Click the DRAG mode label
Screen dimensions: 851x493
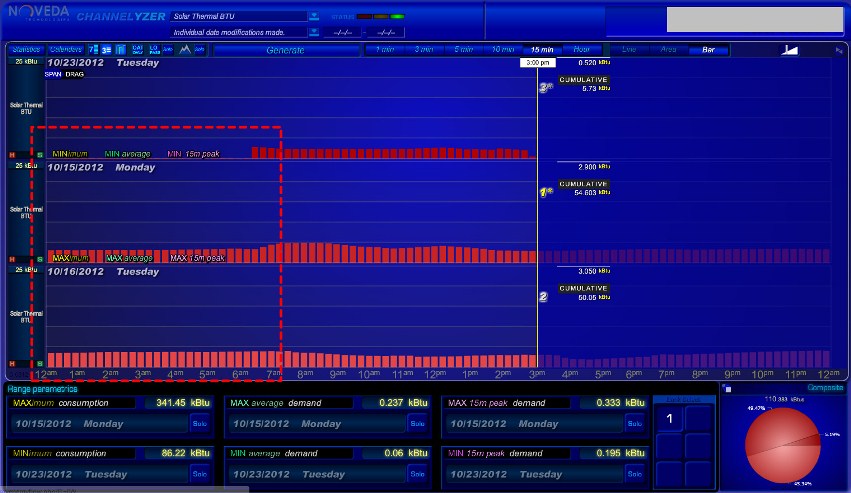(x=74, y=74)
